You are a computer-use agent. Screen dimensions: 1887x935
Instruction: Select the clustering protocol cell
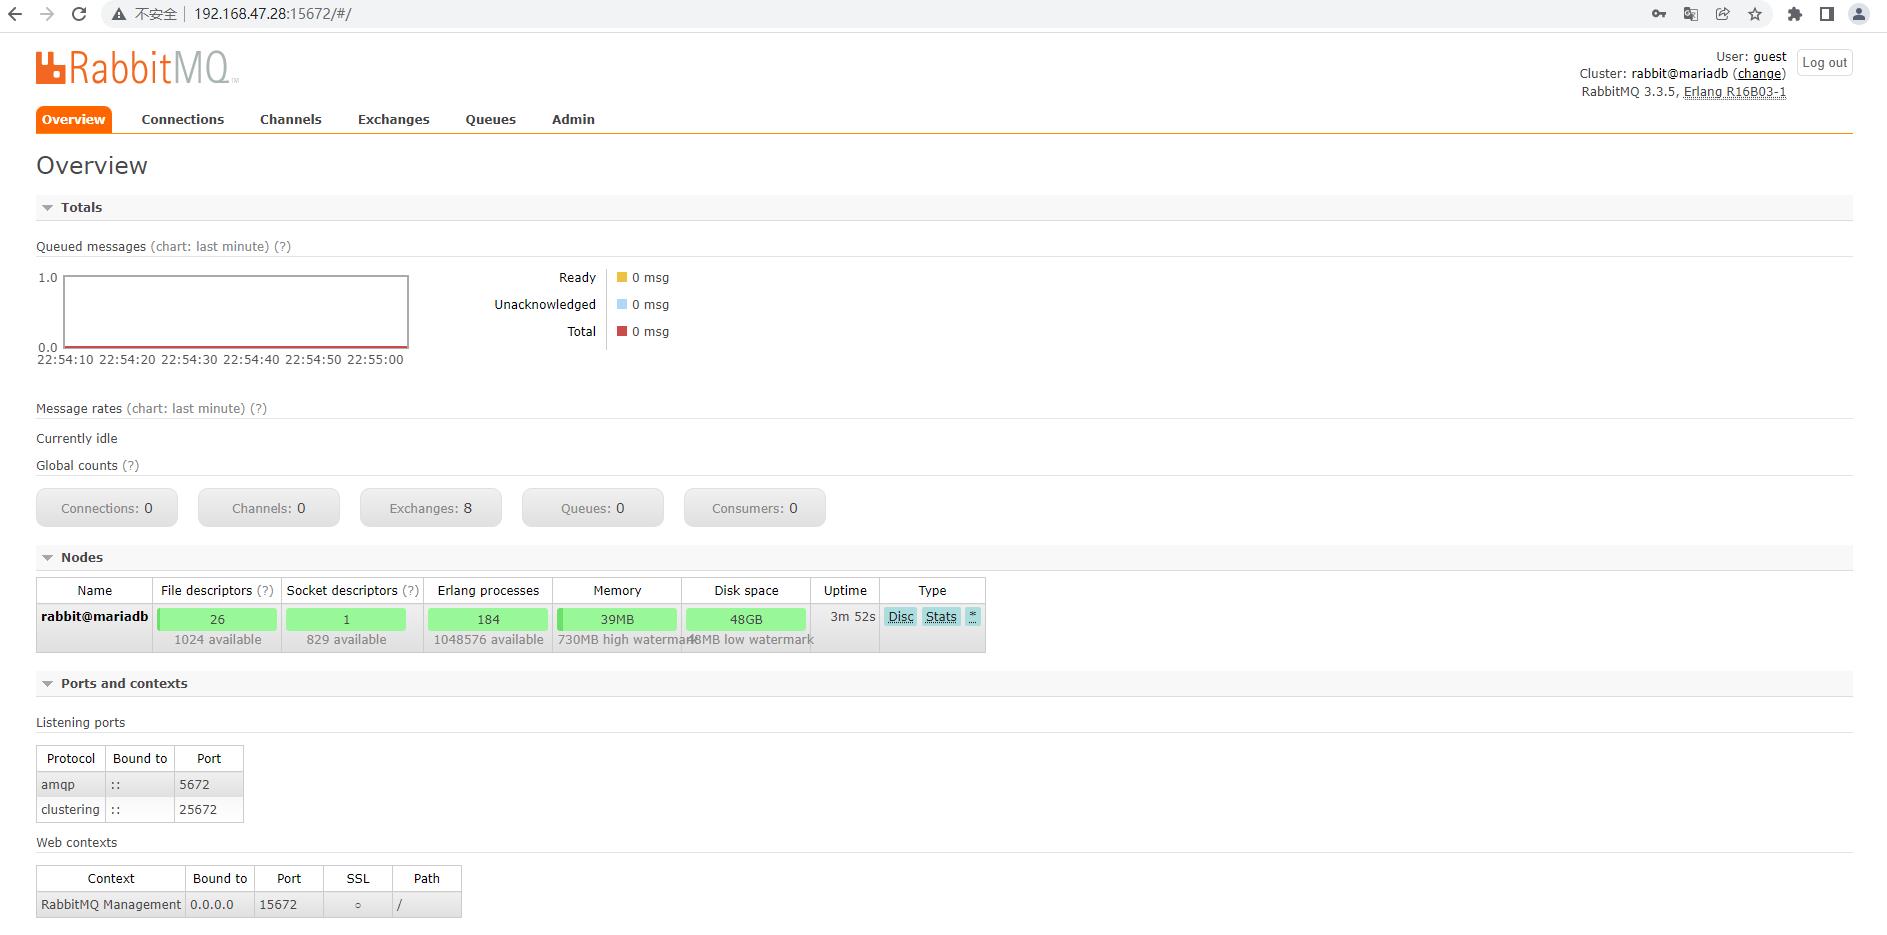[x=71, y=810]
